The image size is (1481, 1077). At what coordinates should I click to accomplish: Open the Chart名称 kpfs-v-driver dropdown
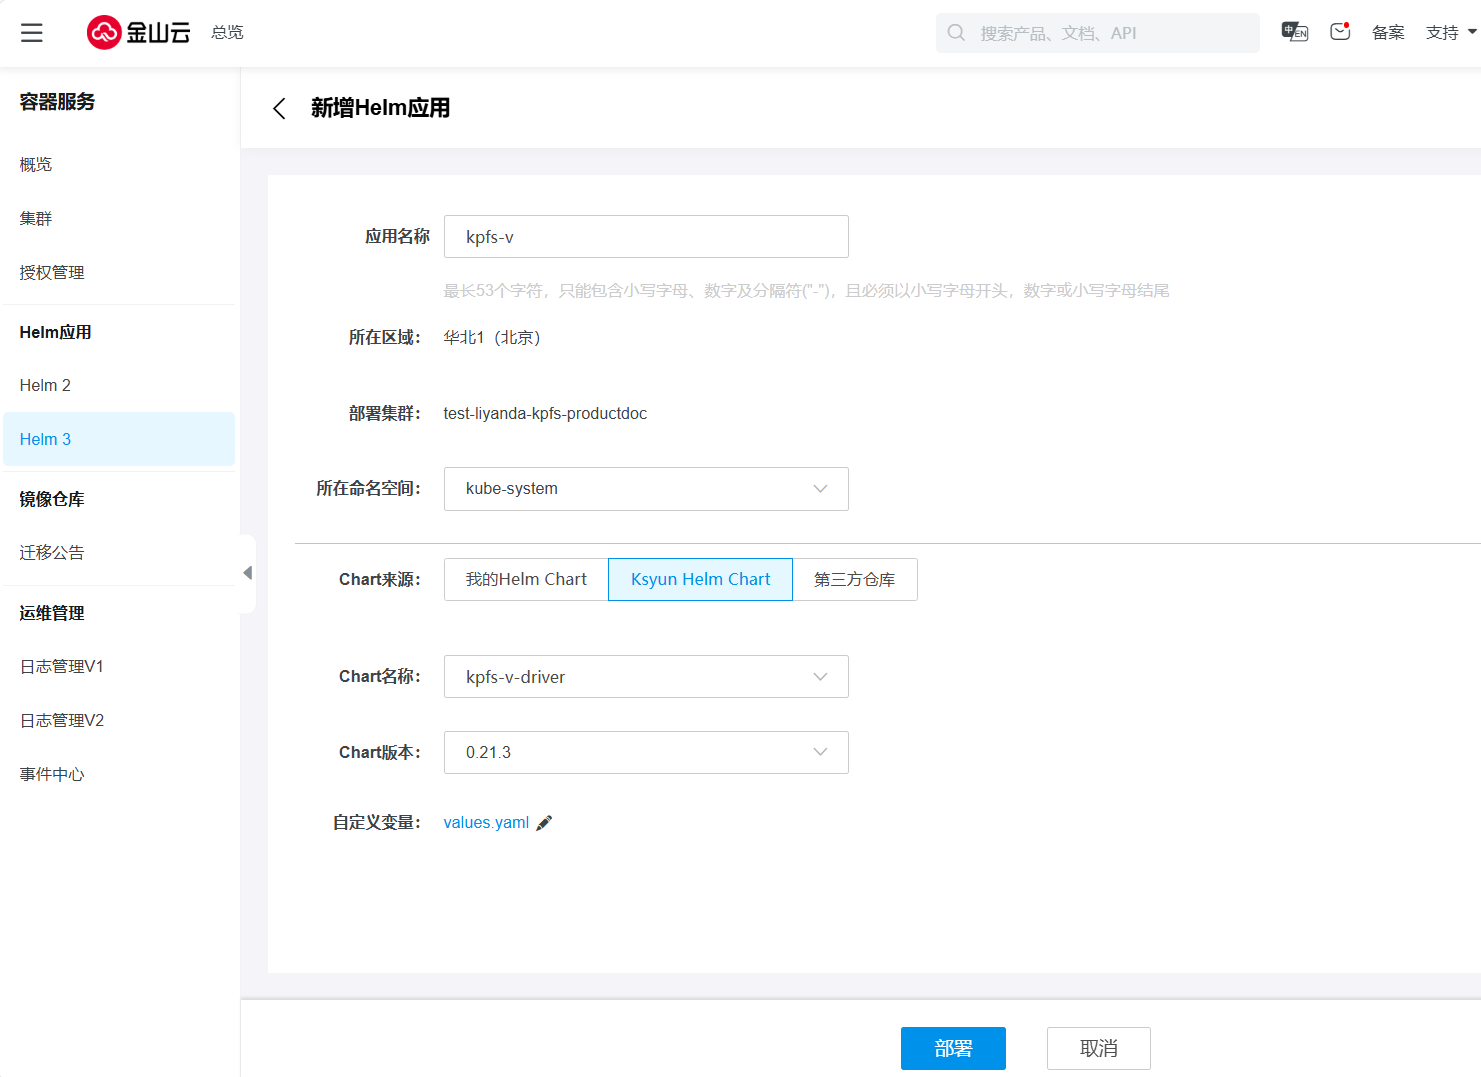point(646,677)
